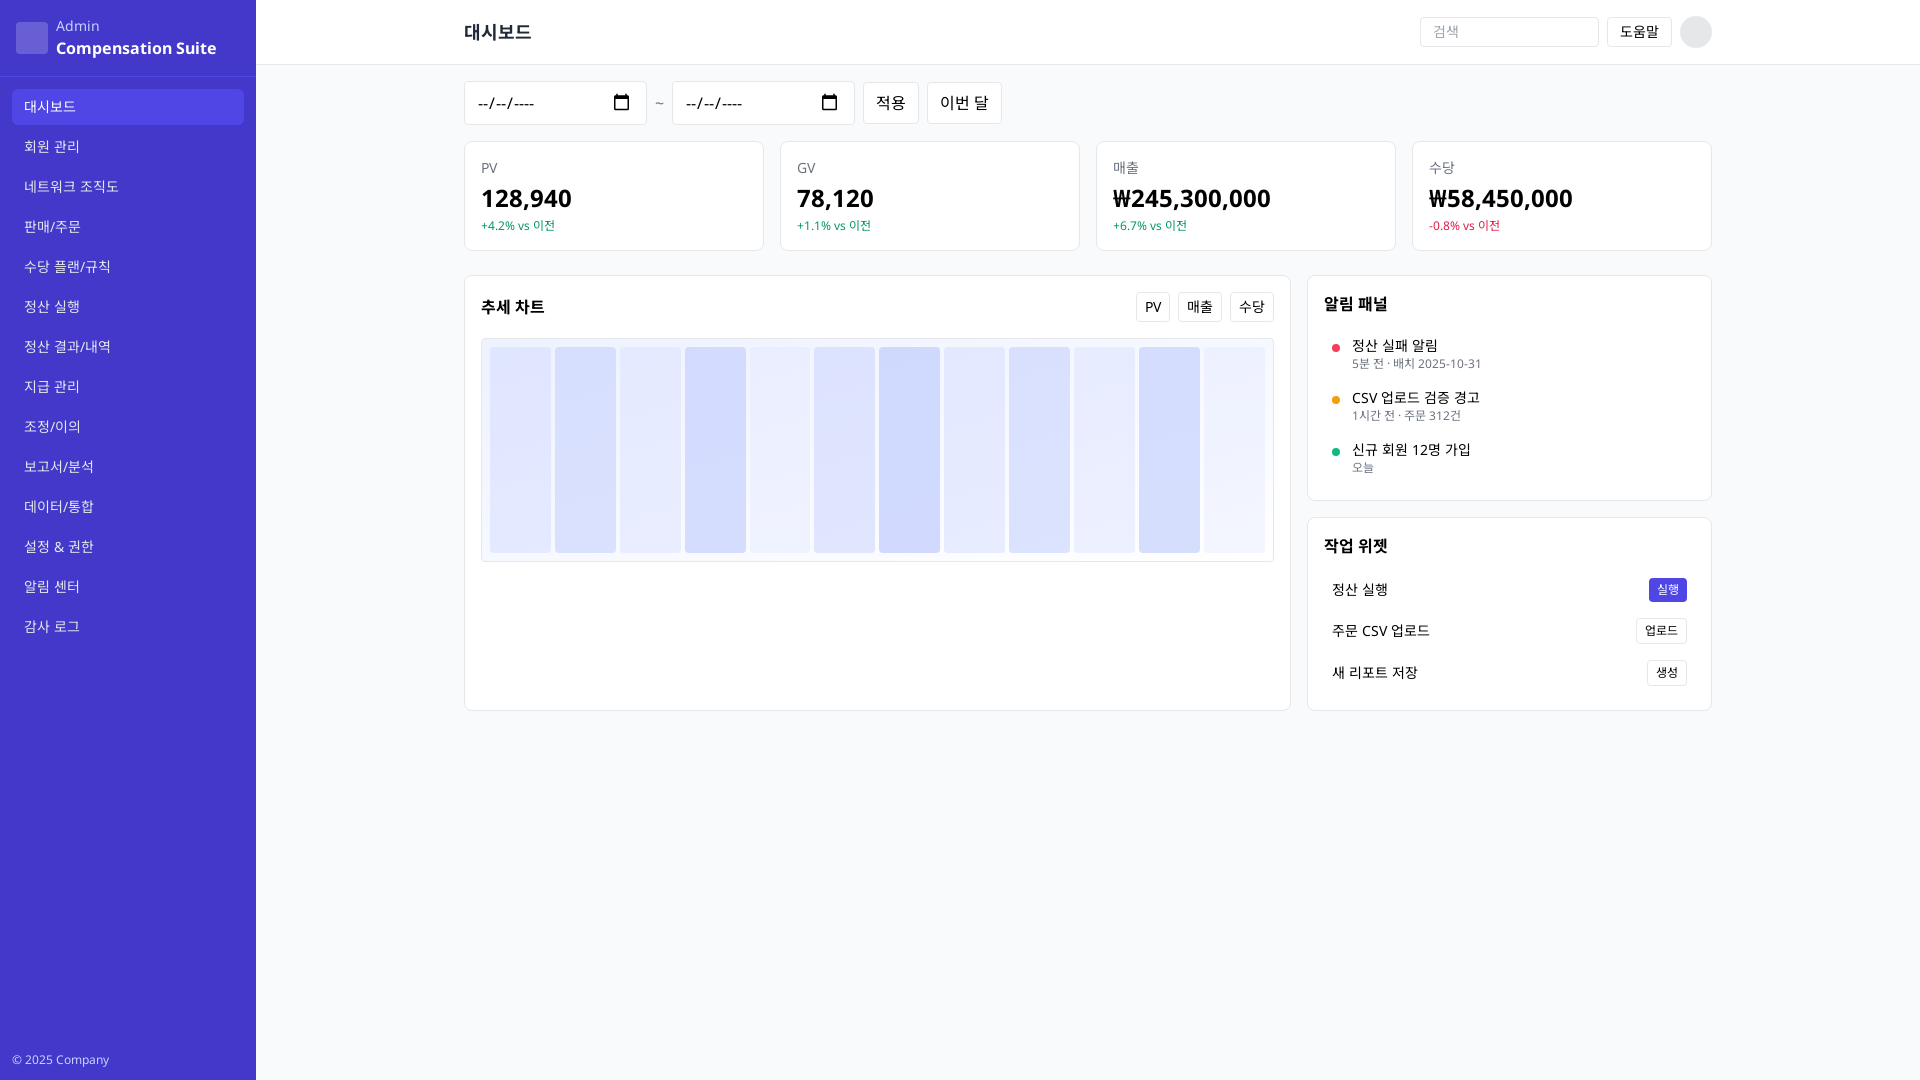
Task: Go to 보고서/분석 section
Action: 127,466
